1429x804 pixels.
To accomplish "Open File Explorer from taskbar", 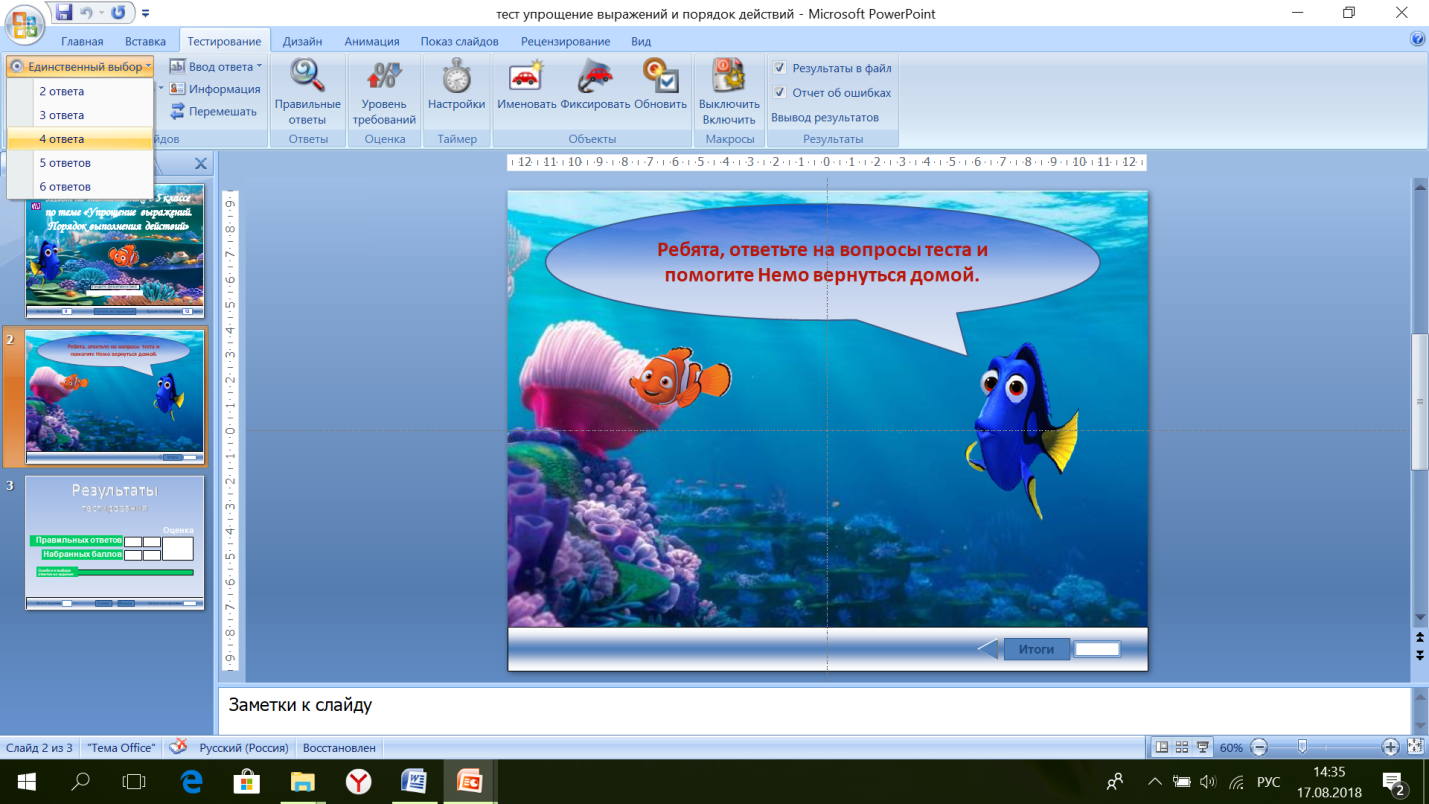I will [302, 781].
